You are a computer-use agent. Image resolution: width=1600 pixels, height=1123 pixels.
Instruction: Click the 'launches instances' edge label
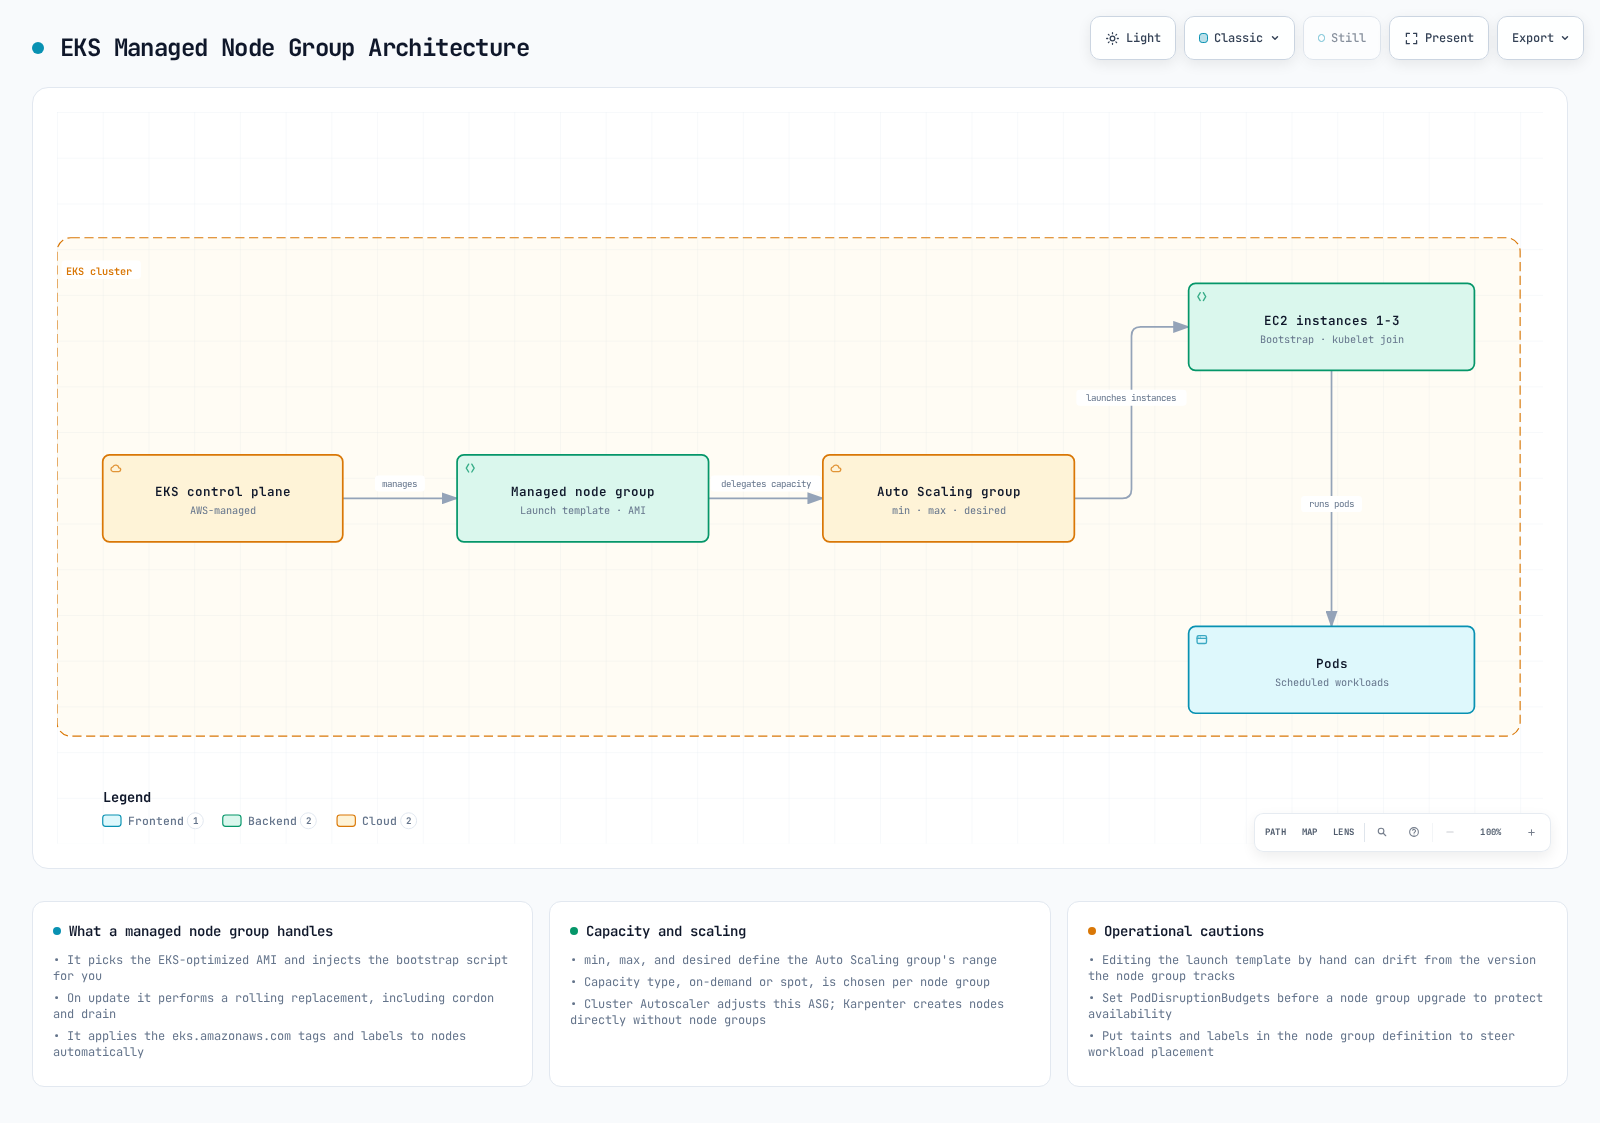point(1131,398)
